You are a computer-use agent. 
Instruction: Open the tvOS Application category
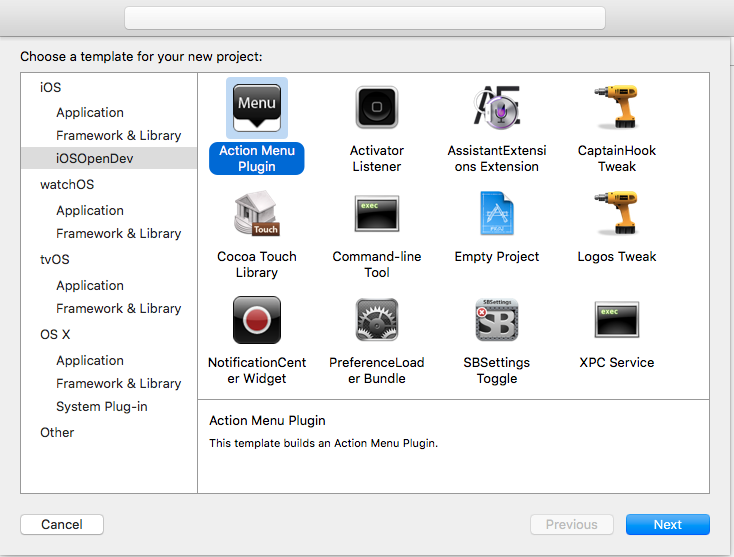click(x=90, y=286)
